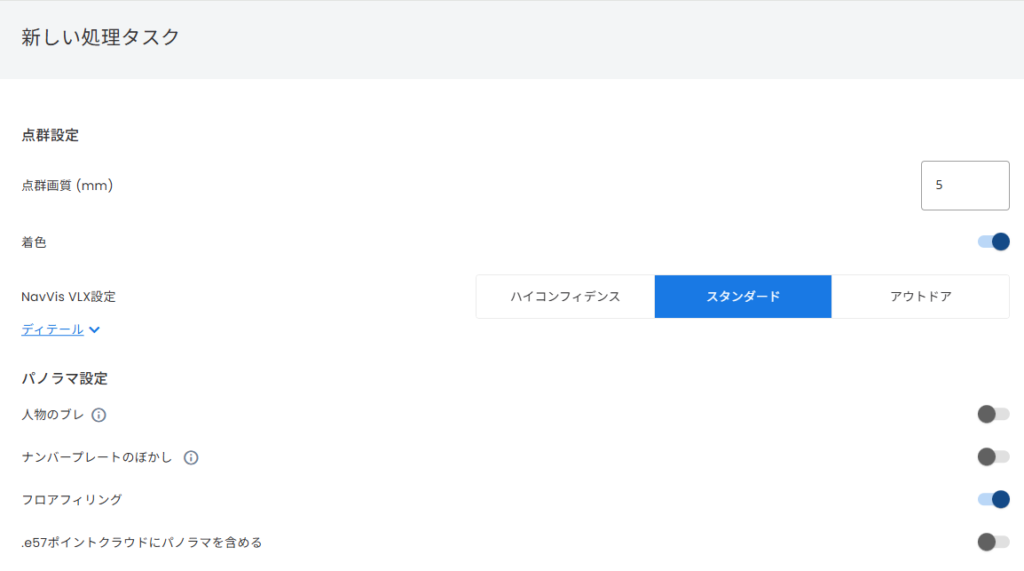1024x571 pixels.
Task: Enable the 人物のブレ toggle
Action: [993, 414]
